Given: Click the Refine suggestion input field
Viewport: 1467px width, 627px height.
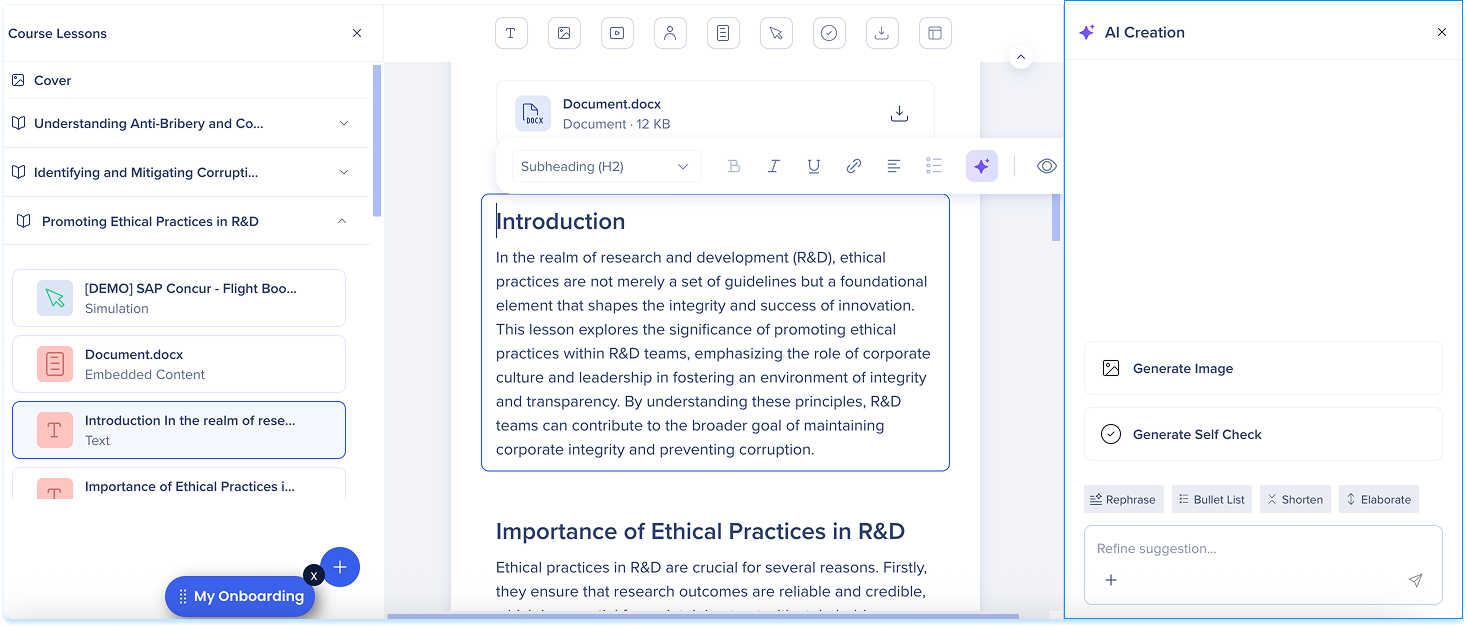Looking at the screenshot, I should pos(1250,548).
